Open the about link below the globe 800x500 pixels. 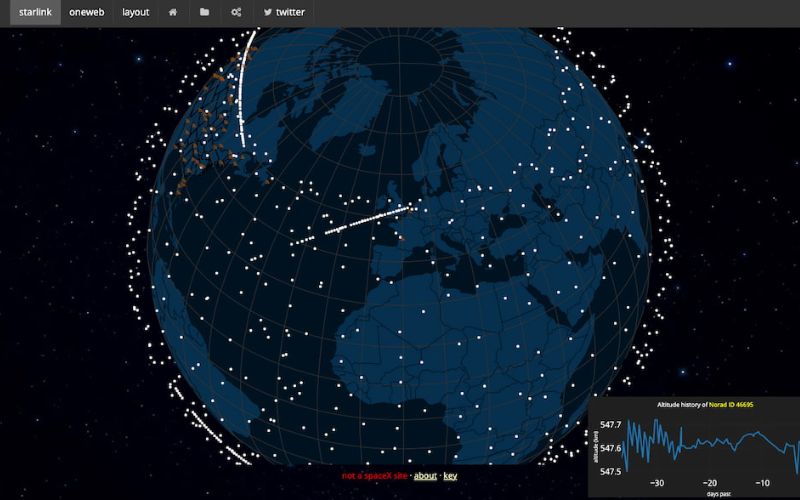pyautogui.click(x=425, y=476)
